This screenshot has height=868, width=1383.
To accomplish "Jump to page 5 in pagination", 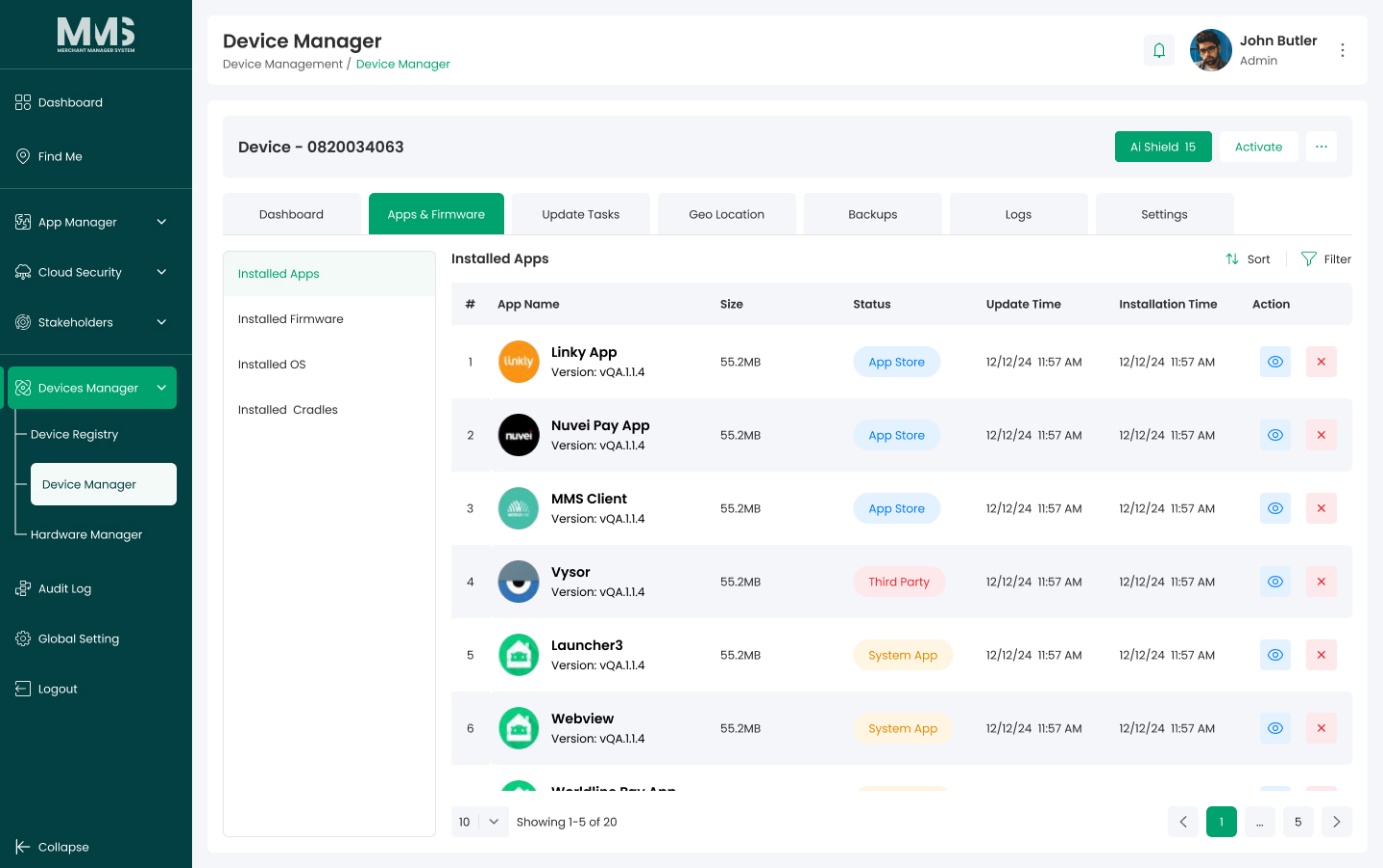I will pyautogui.click(x=1298, y=822).
